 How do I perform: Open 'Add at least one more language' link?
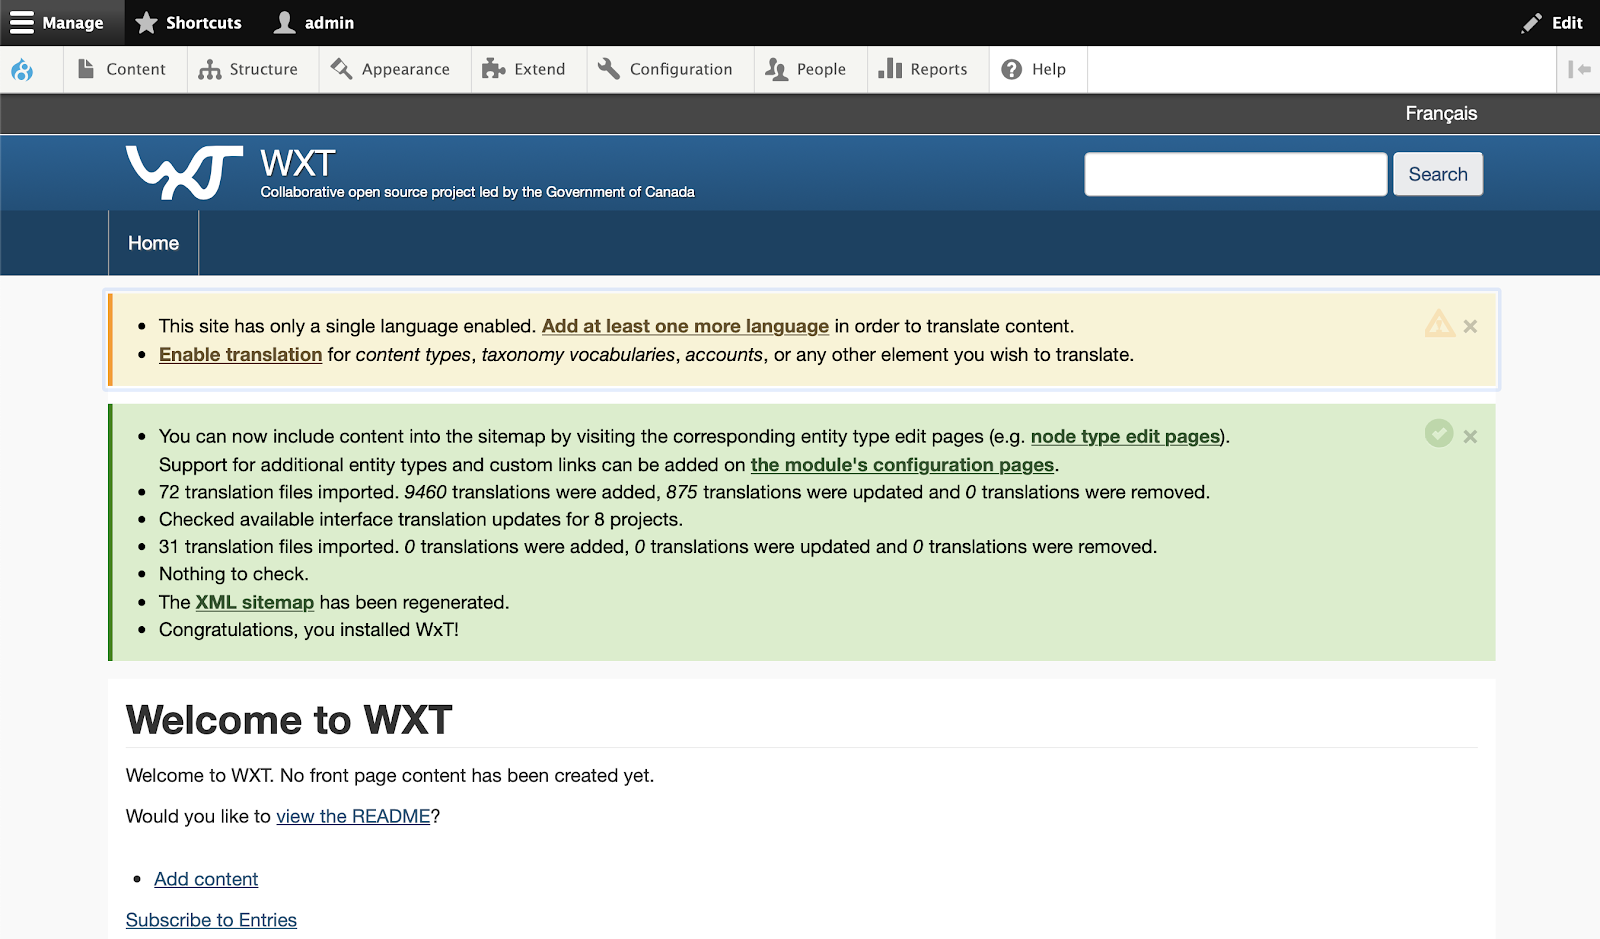[x=685, y=326]
